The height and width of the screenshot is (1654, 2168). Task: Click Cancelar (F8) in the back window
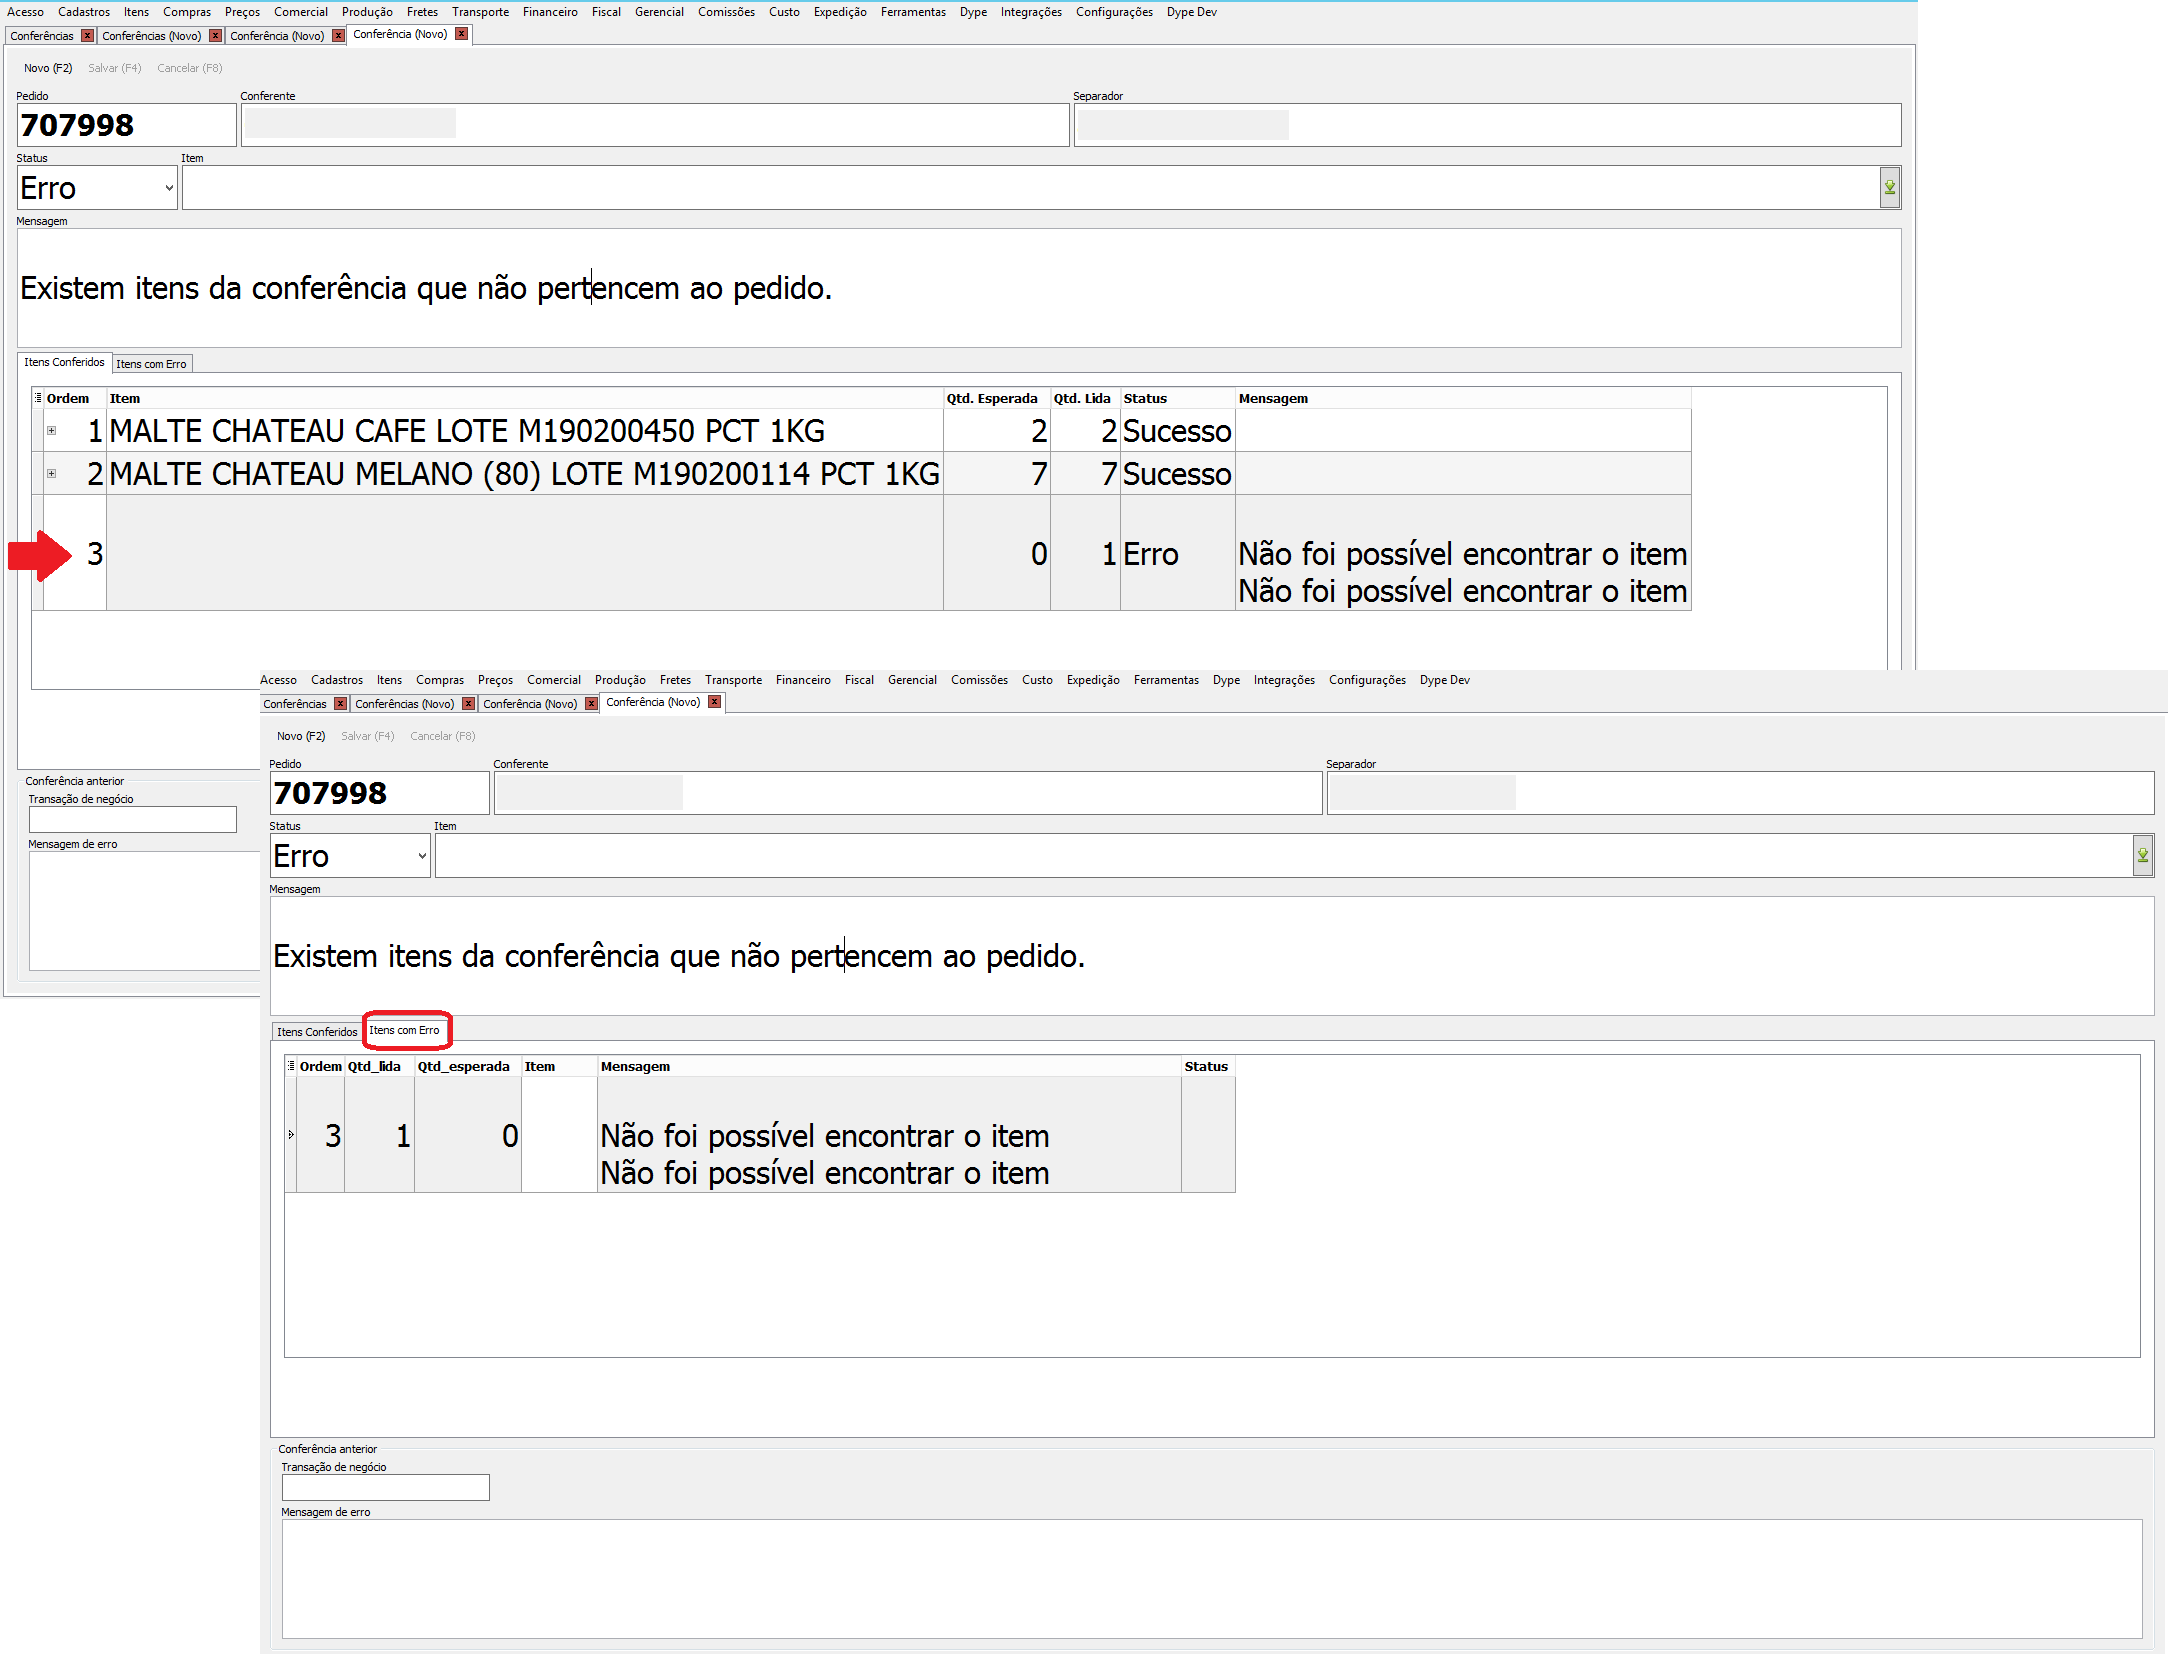point(190,68)
